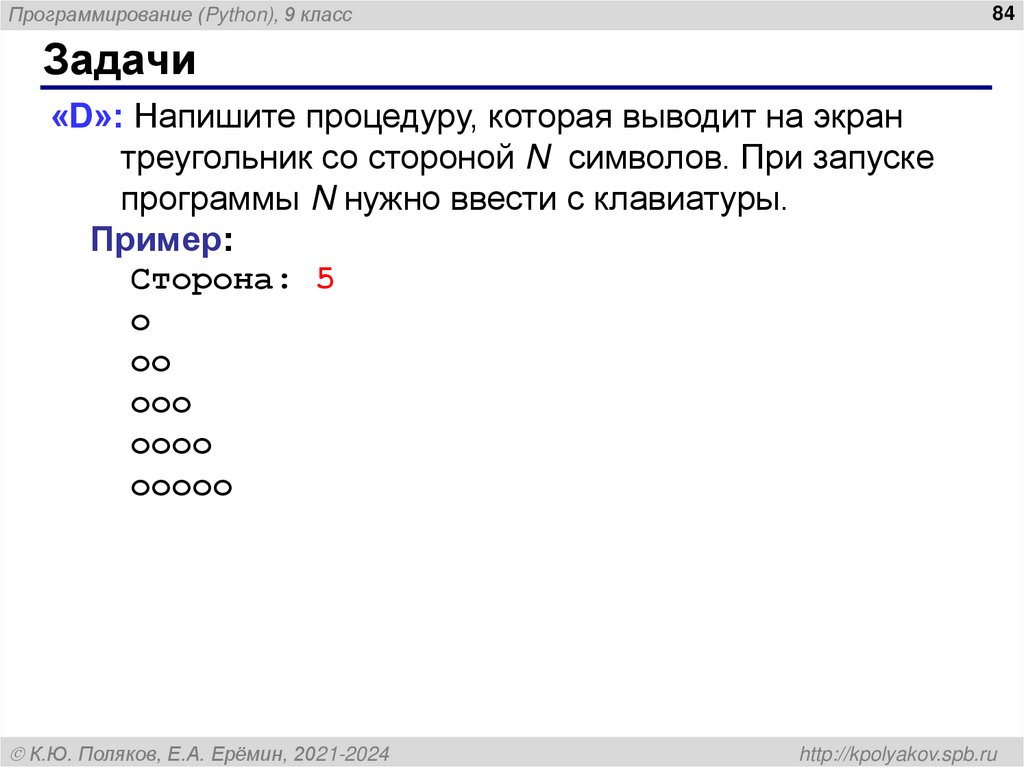Click the "ooo" output line

pos(160,404)
